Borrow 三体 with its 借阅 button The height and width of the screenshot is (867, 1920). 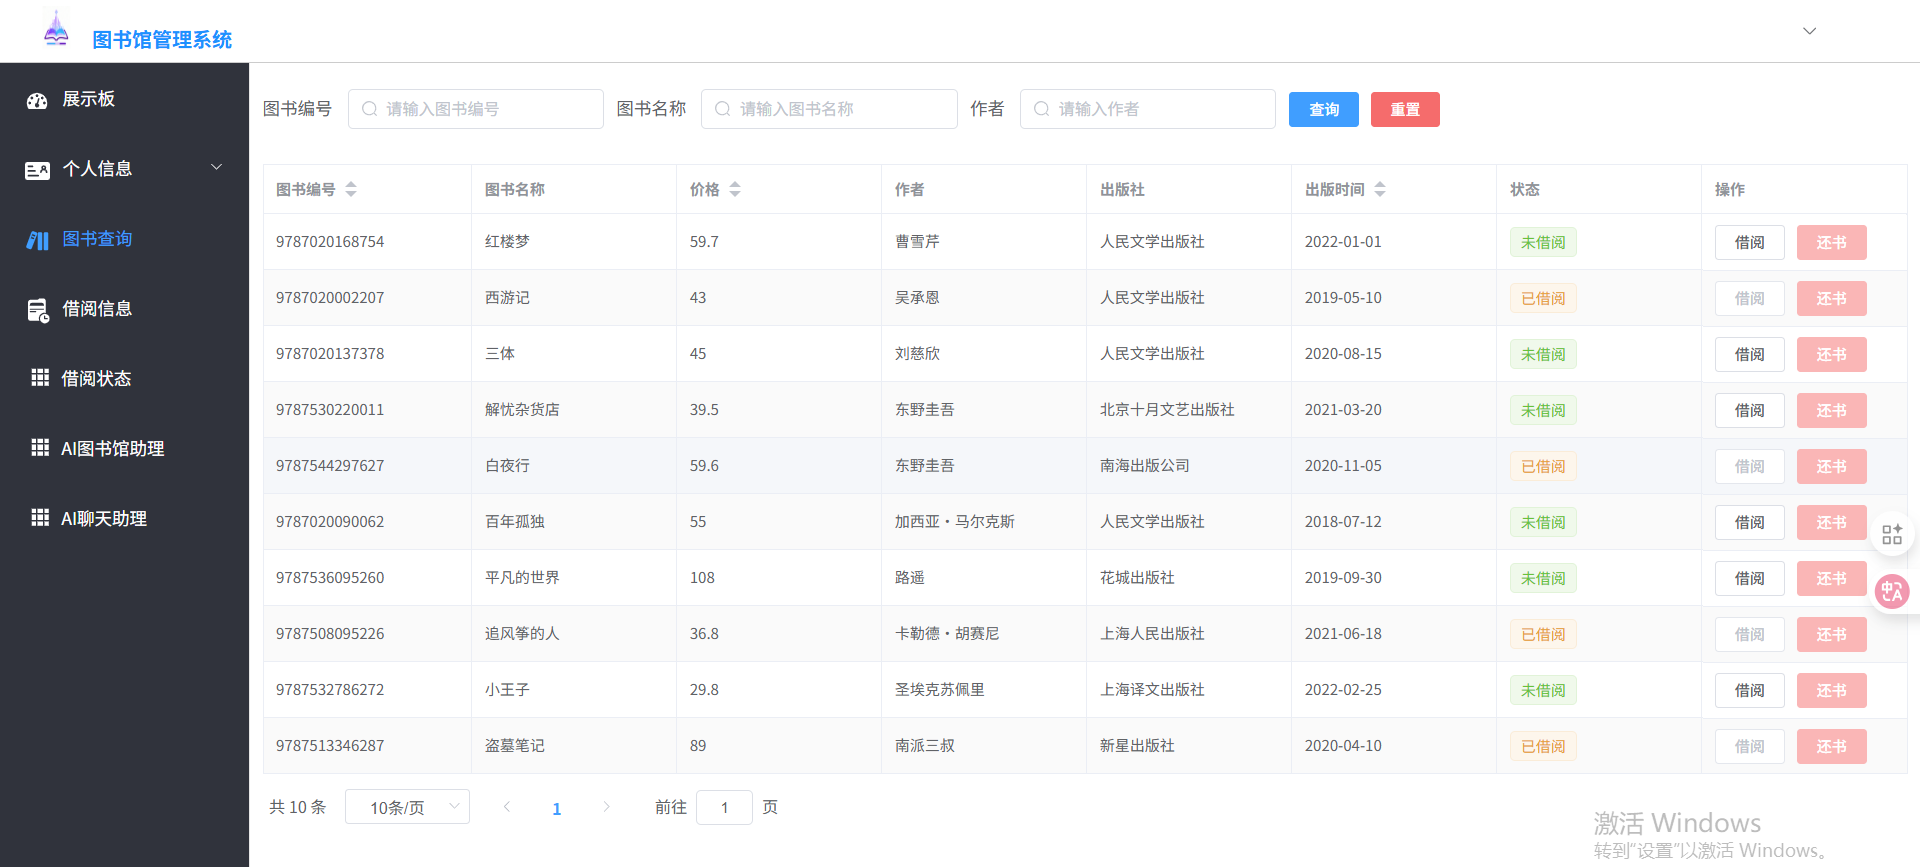pos(1750,355)
